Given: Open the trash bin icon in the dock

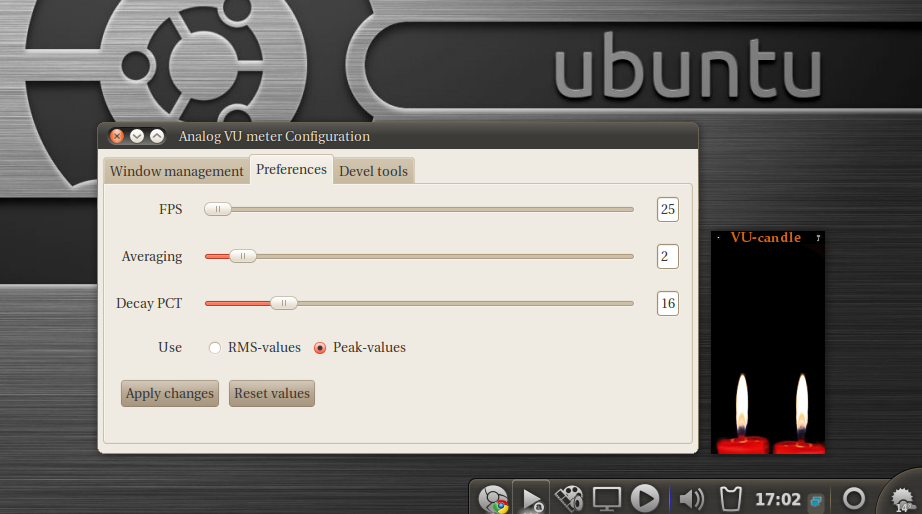Looking at the screenshot, I should pyautogui.click(x=730, y=499).
